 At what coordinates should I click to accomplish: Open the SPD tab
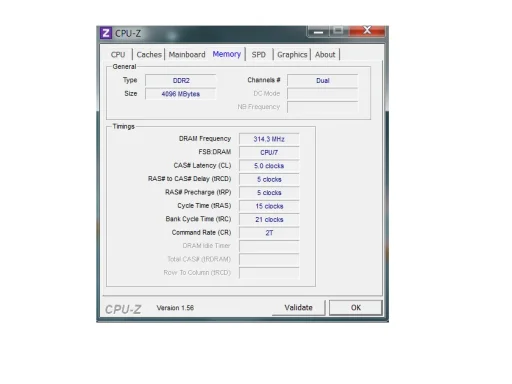coord(259,55)
